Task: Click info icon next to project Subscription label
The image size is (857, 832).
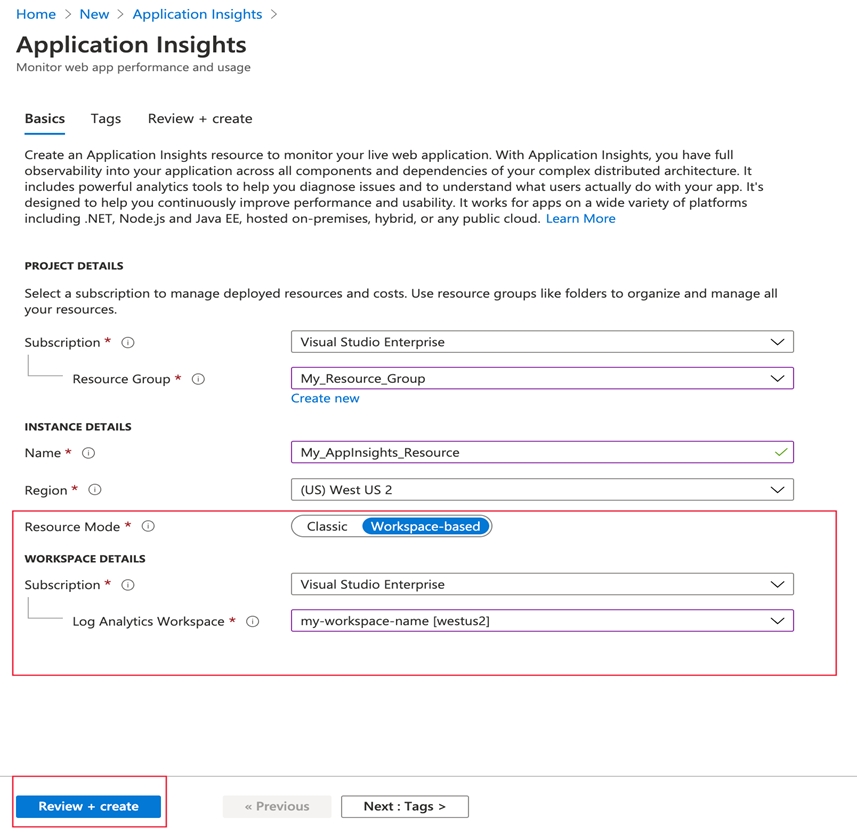Action: (128, 342)
